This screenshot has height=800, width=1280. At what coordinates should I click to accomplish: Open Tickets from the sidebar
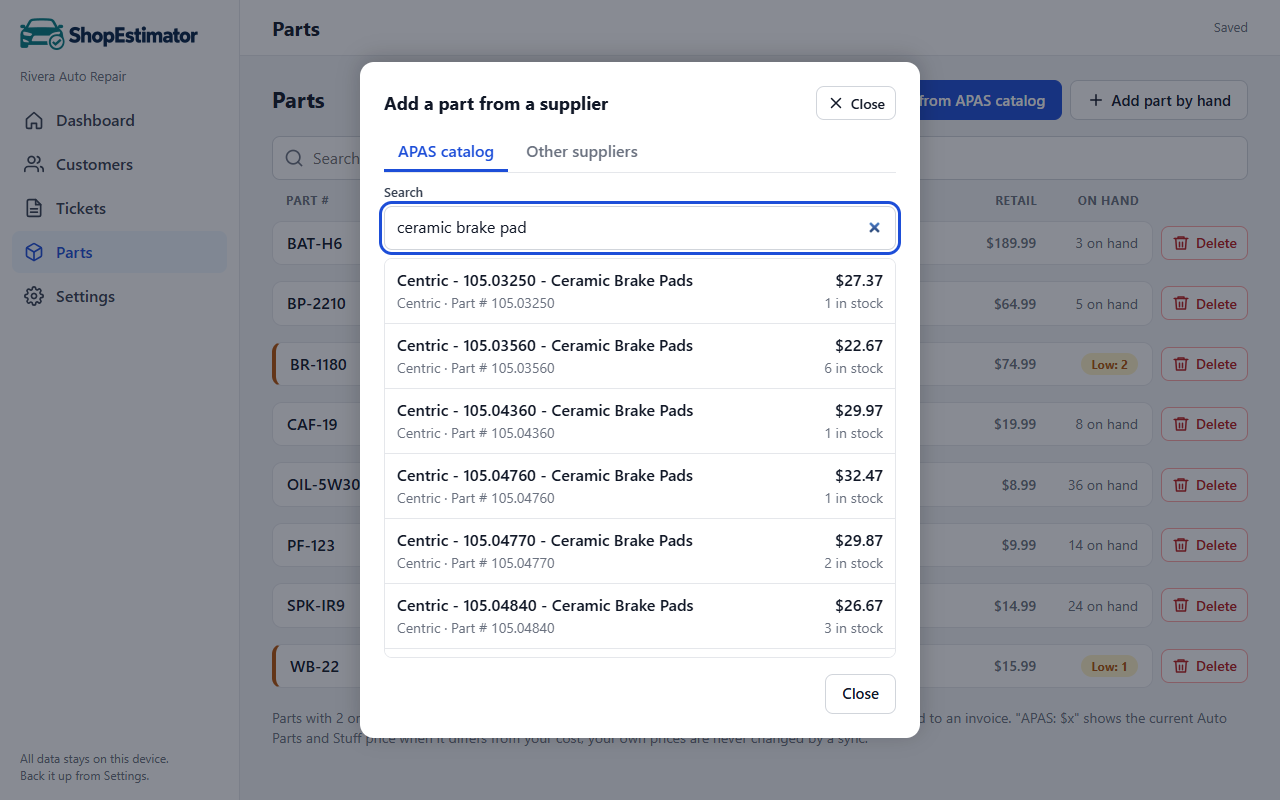tap(120, 209)
